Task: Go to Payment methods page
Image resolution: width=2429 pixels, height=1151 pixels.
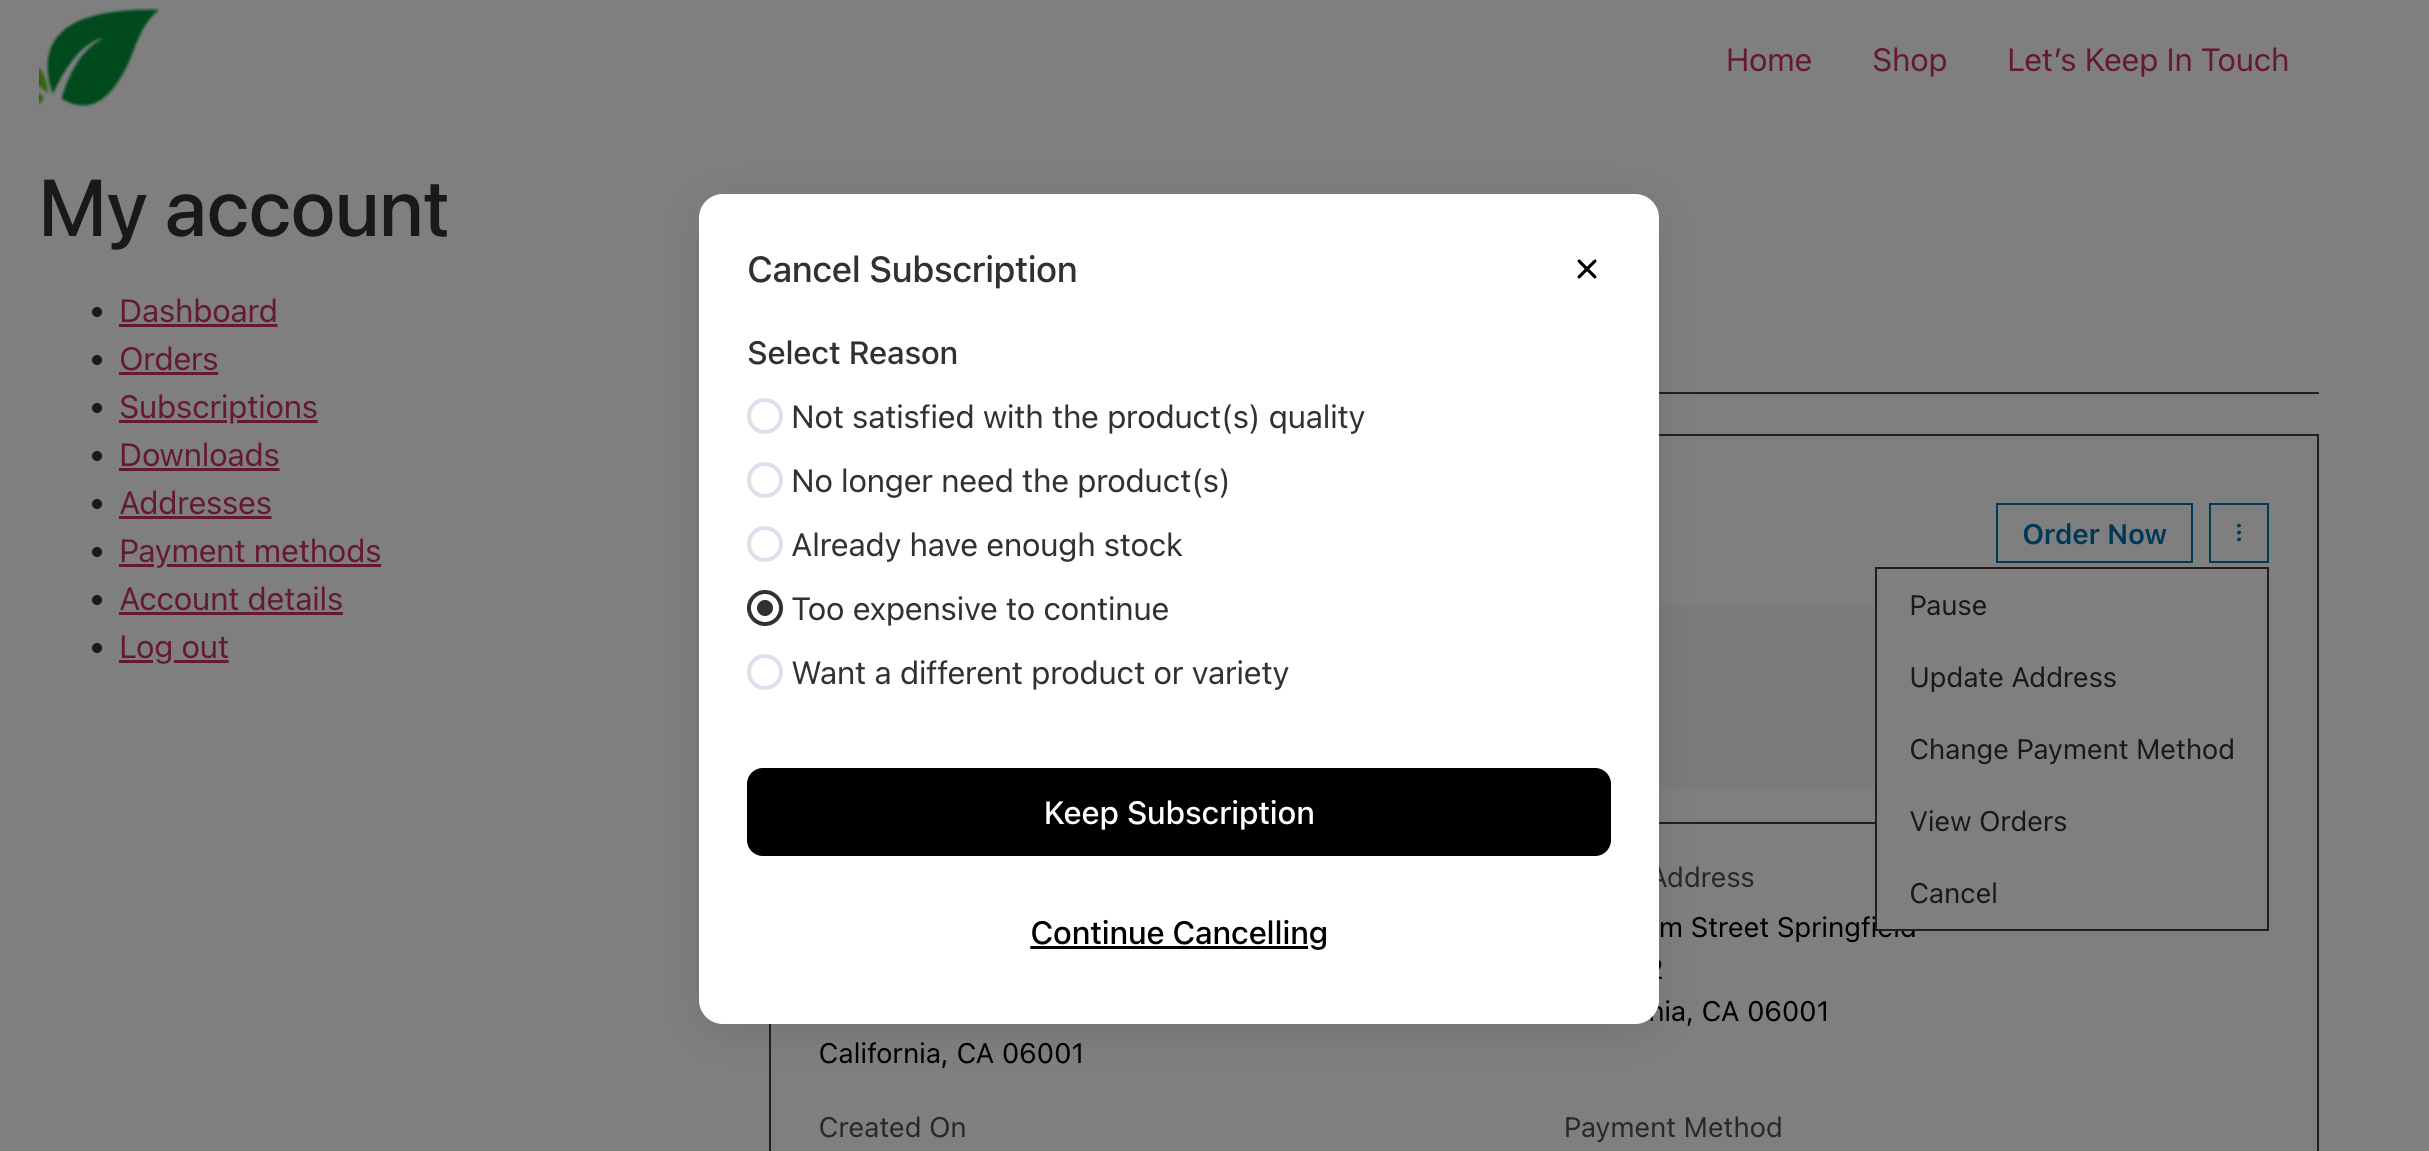Action: (x=250, y=551)
